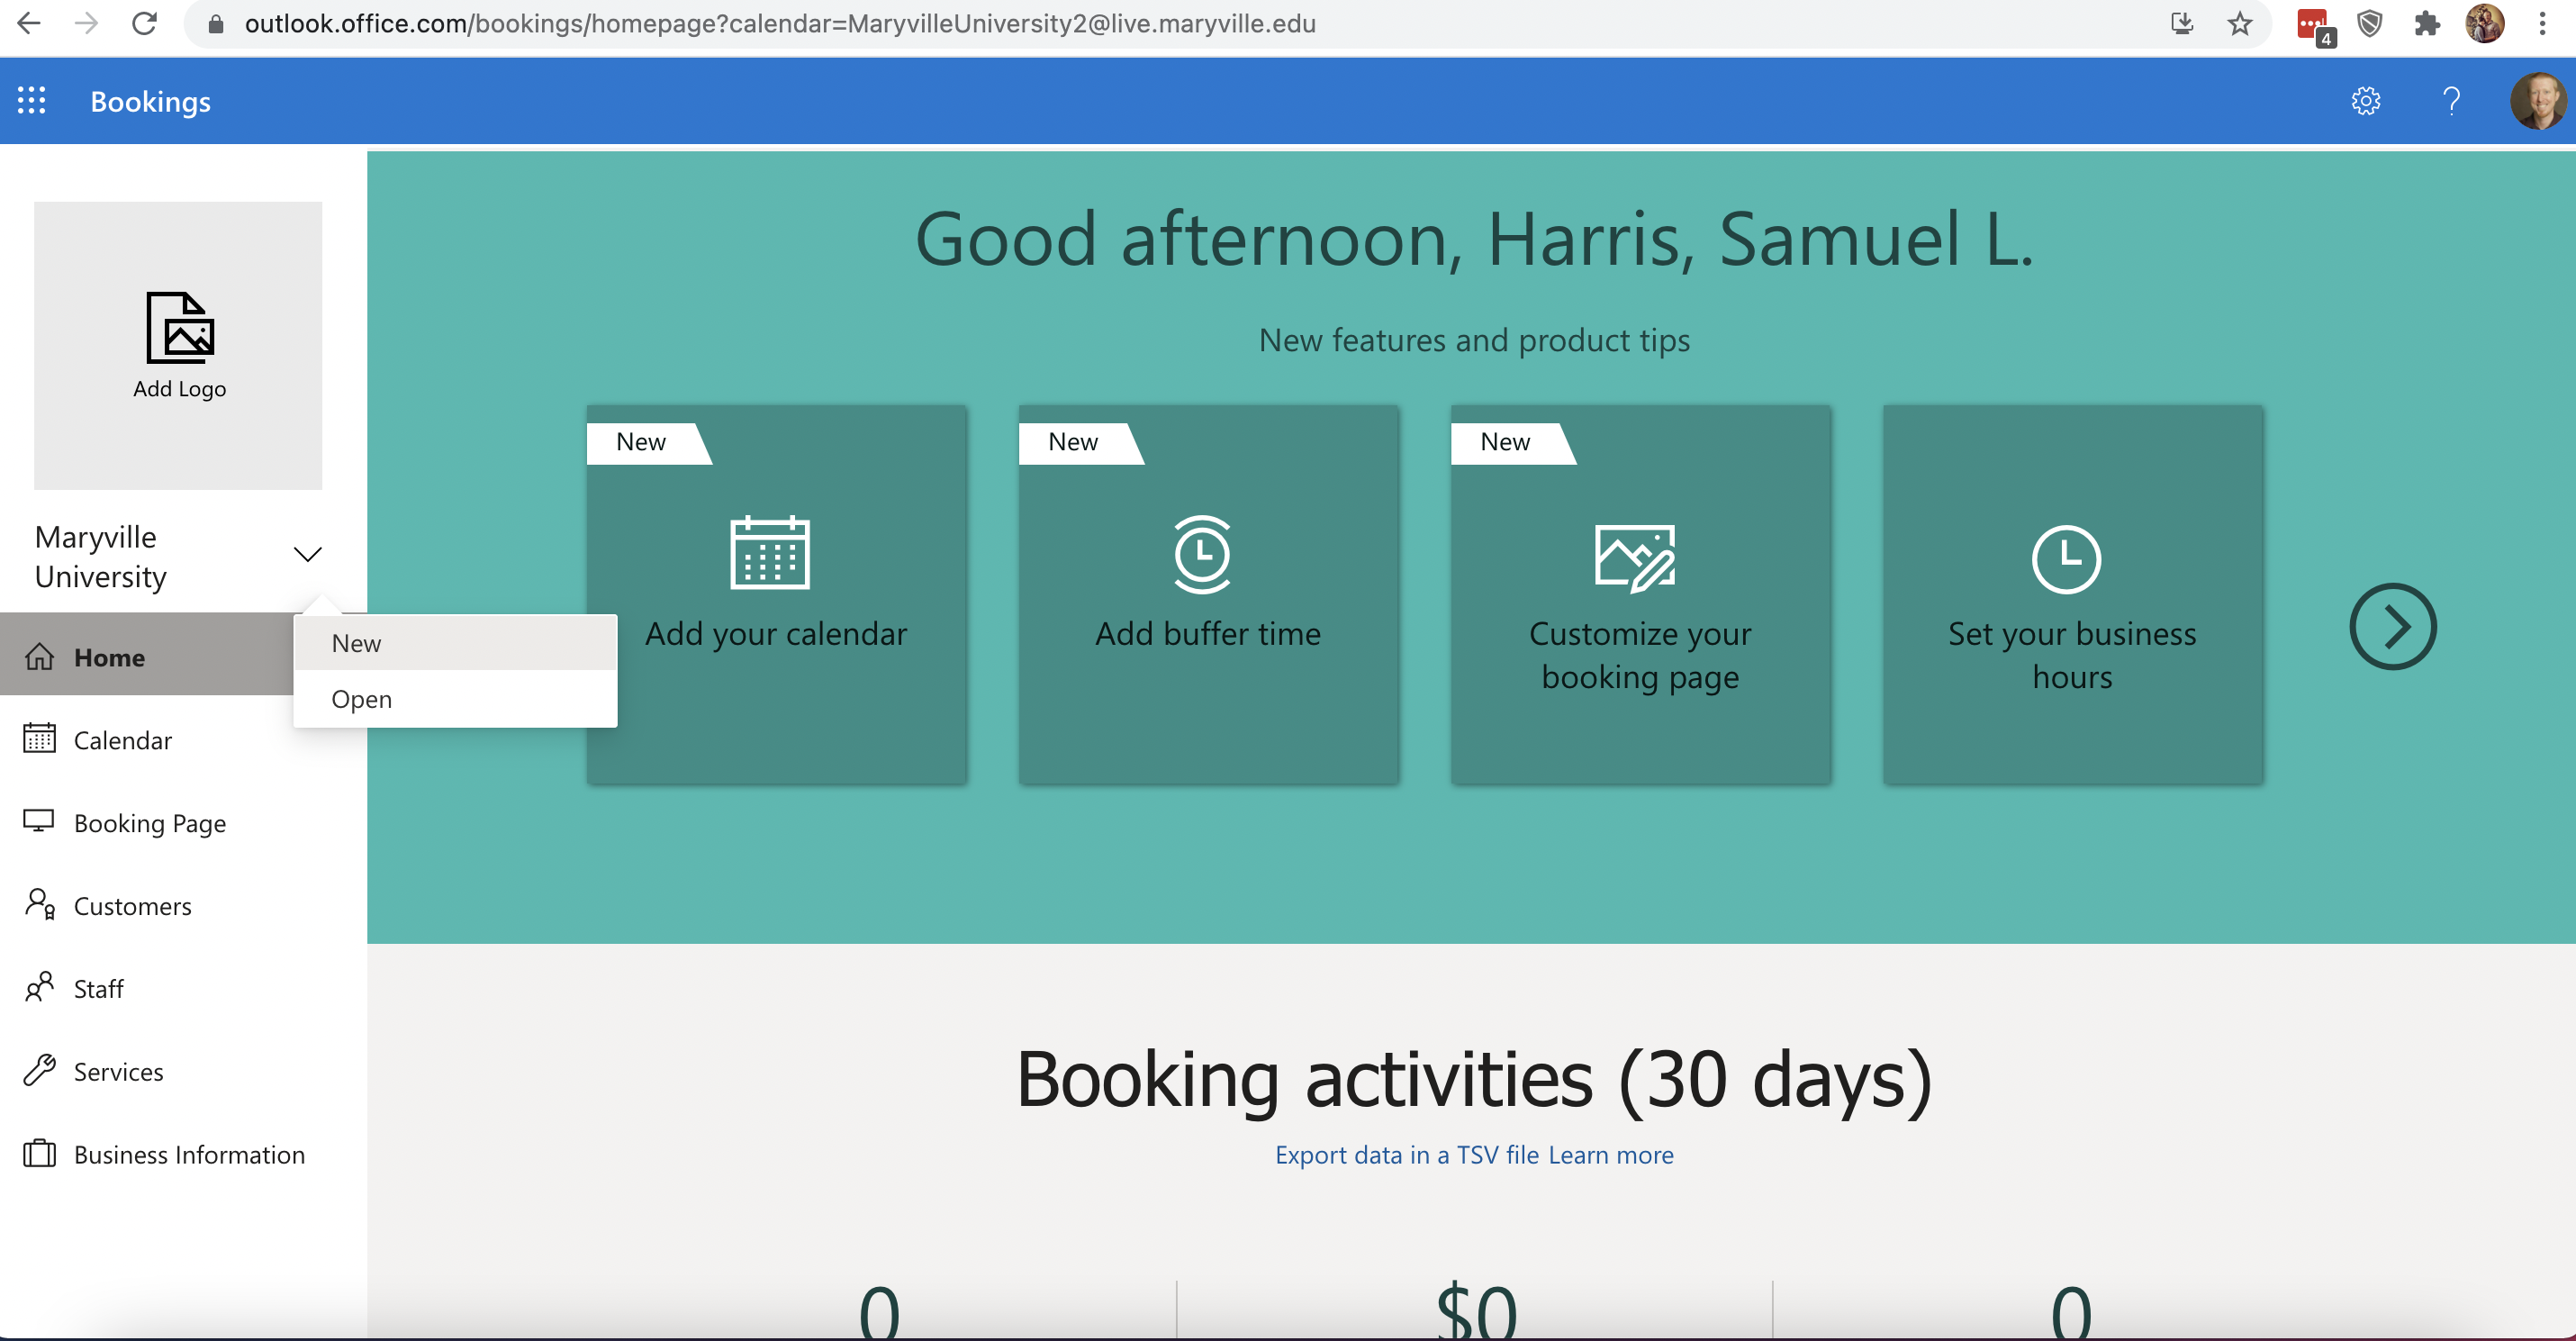The height and width of the screenshot is (1341, 2576).
Task: Choose Open from the dropdown menu
Action: click(x=361, y=699)
